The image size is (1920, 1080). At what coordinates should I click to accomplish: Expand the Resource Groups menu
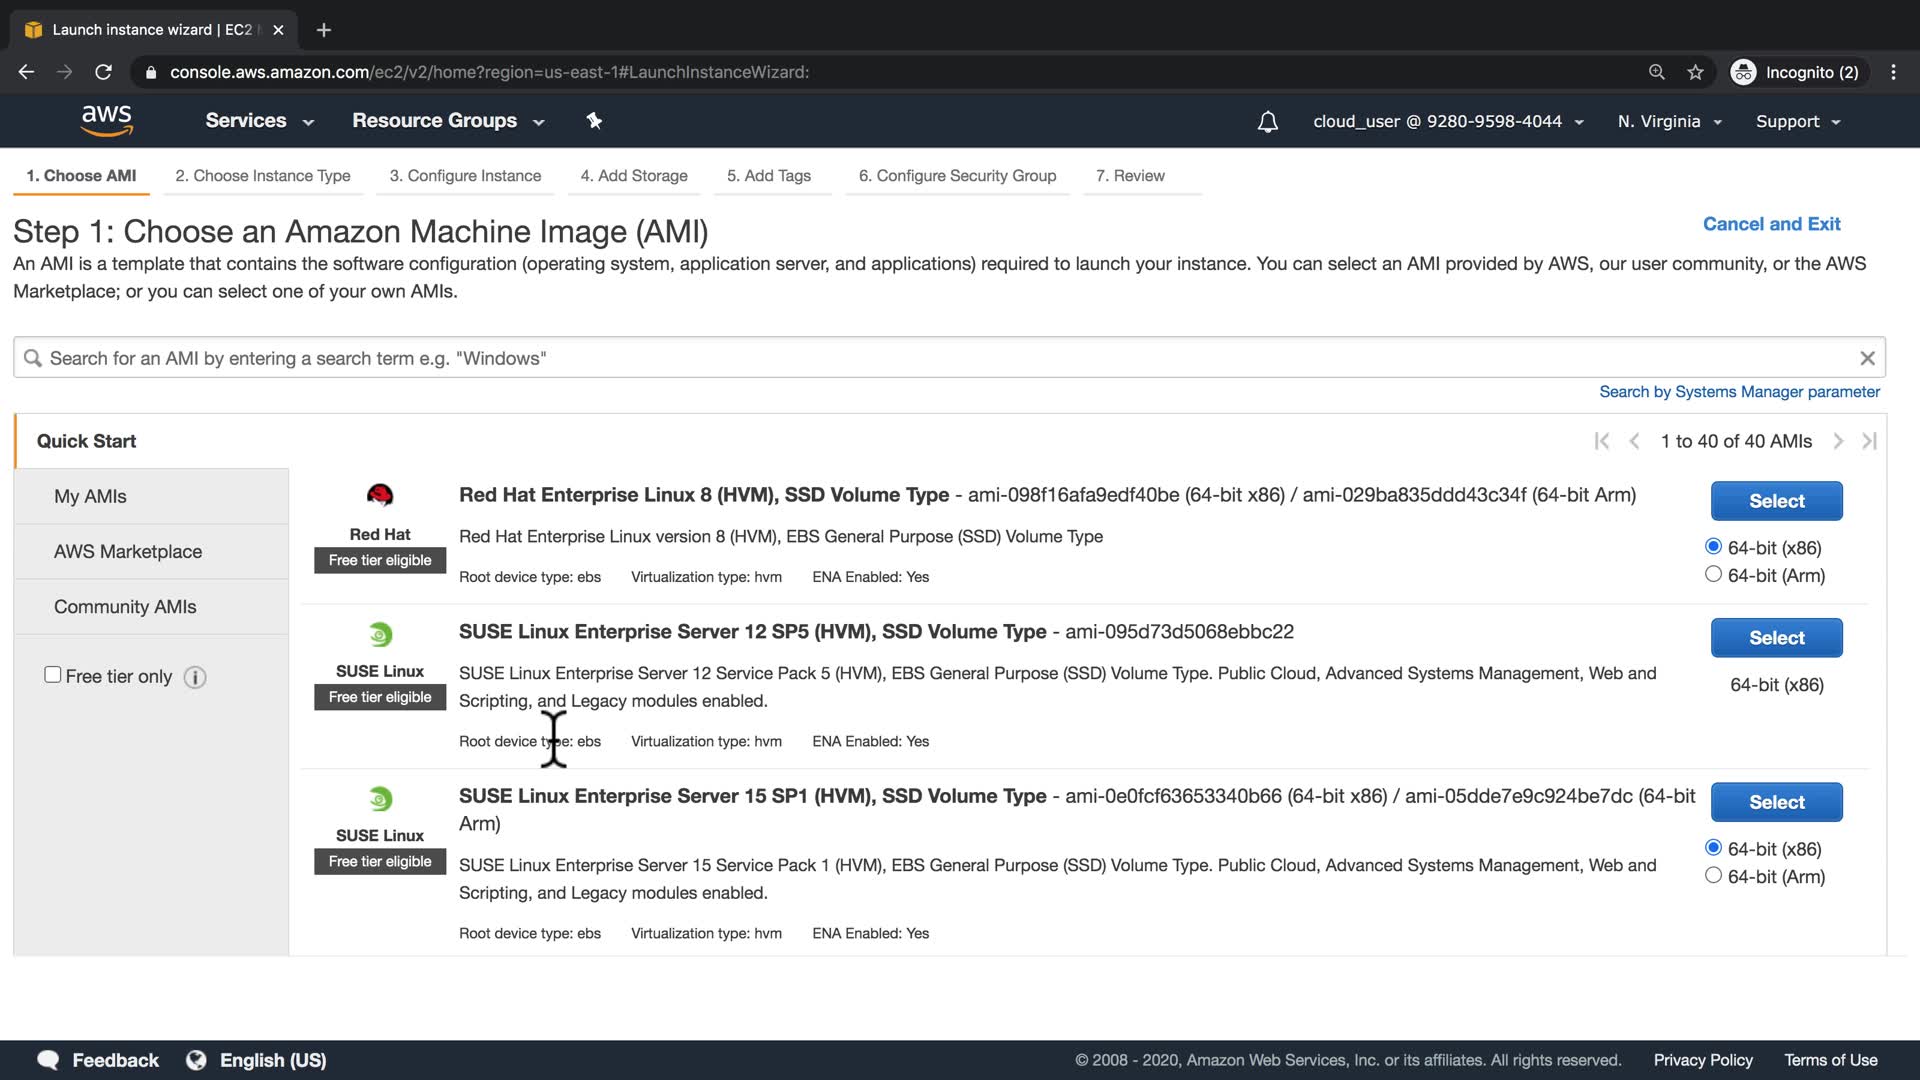[x=447, y=121]
